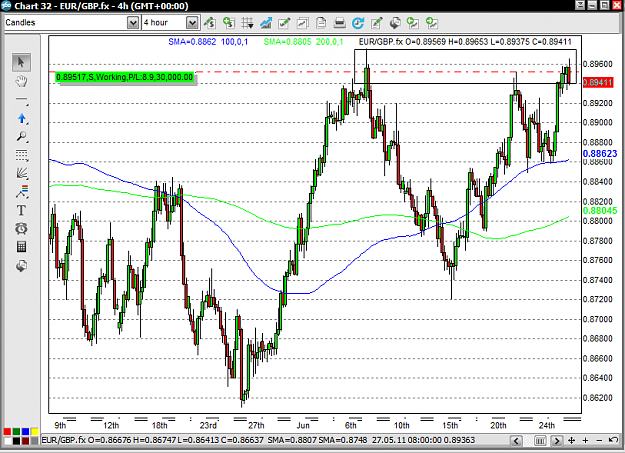Click the status bar timestamp 27.05.11 08:00:00

click(x=406, y=440)
